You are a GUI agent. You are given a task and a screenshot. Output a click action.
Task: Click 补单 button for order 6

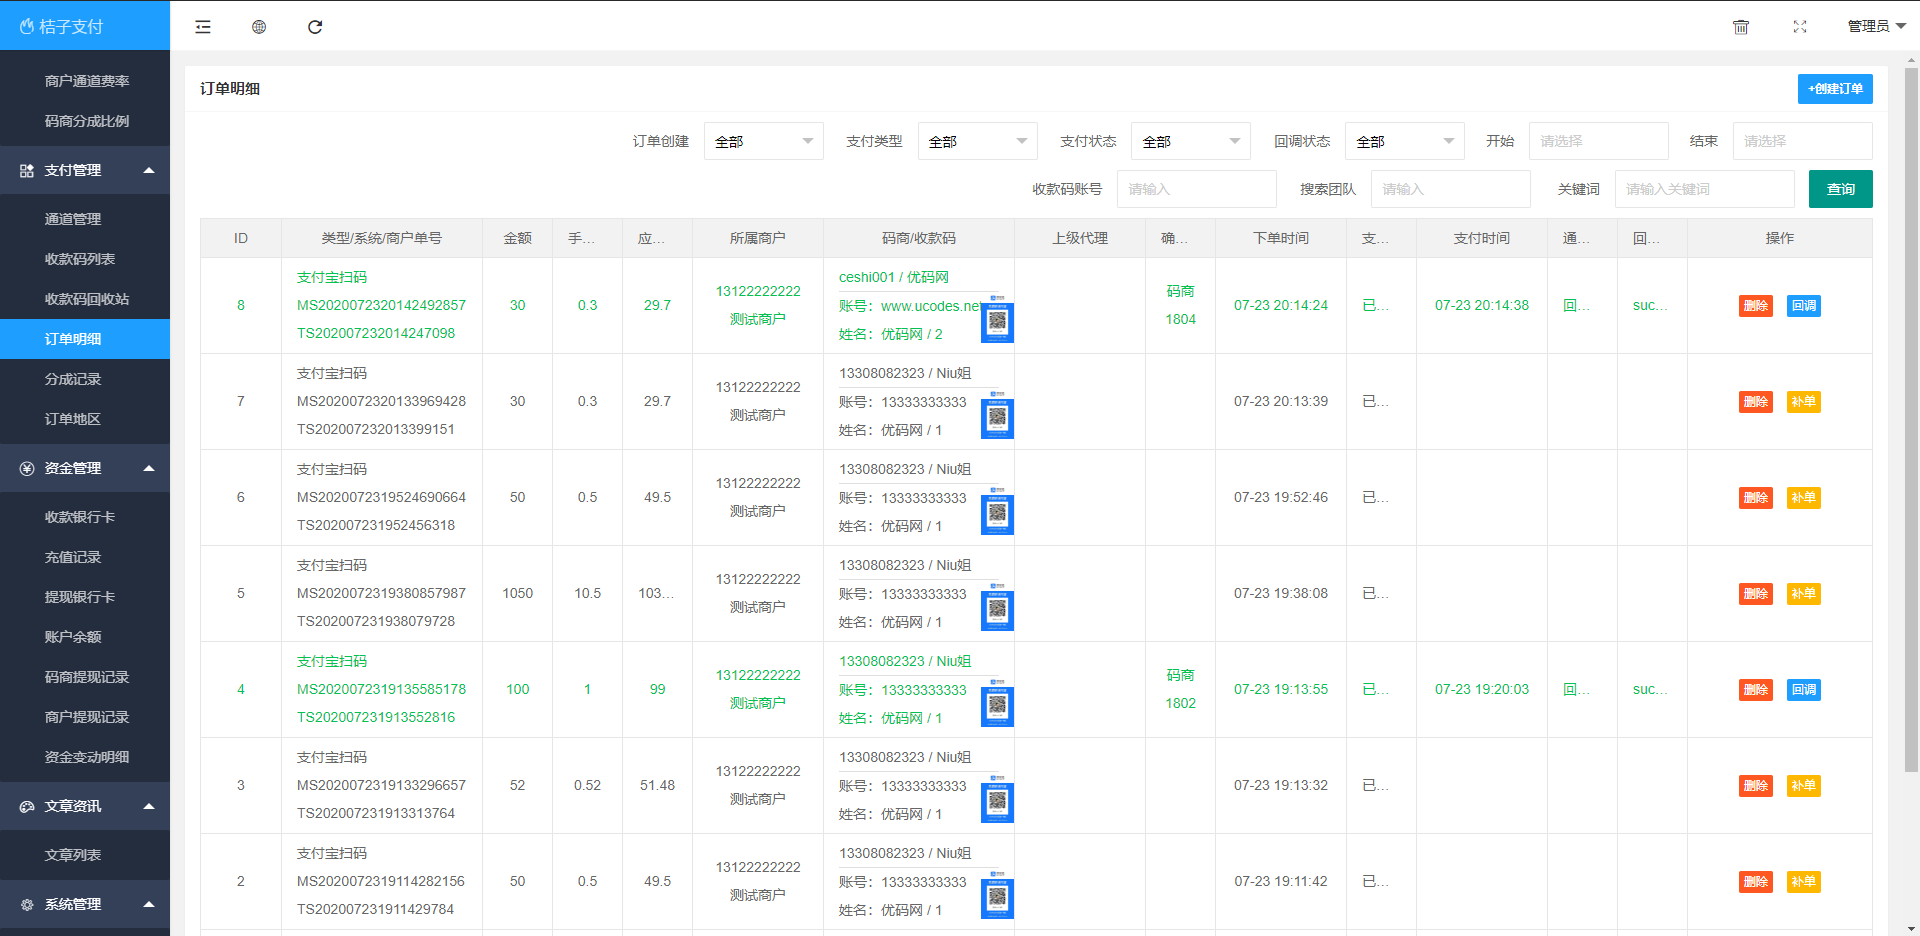(x=1803, y=498)
